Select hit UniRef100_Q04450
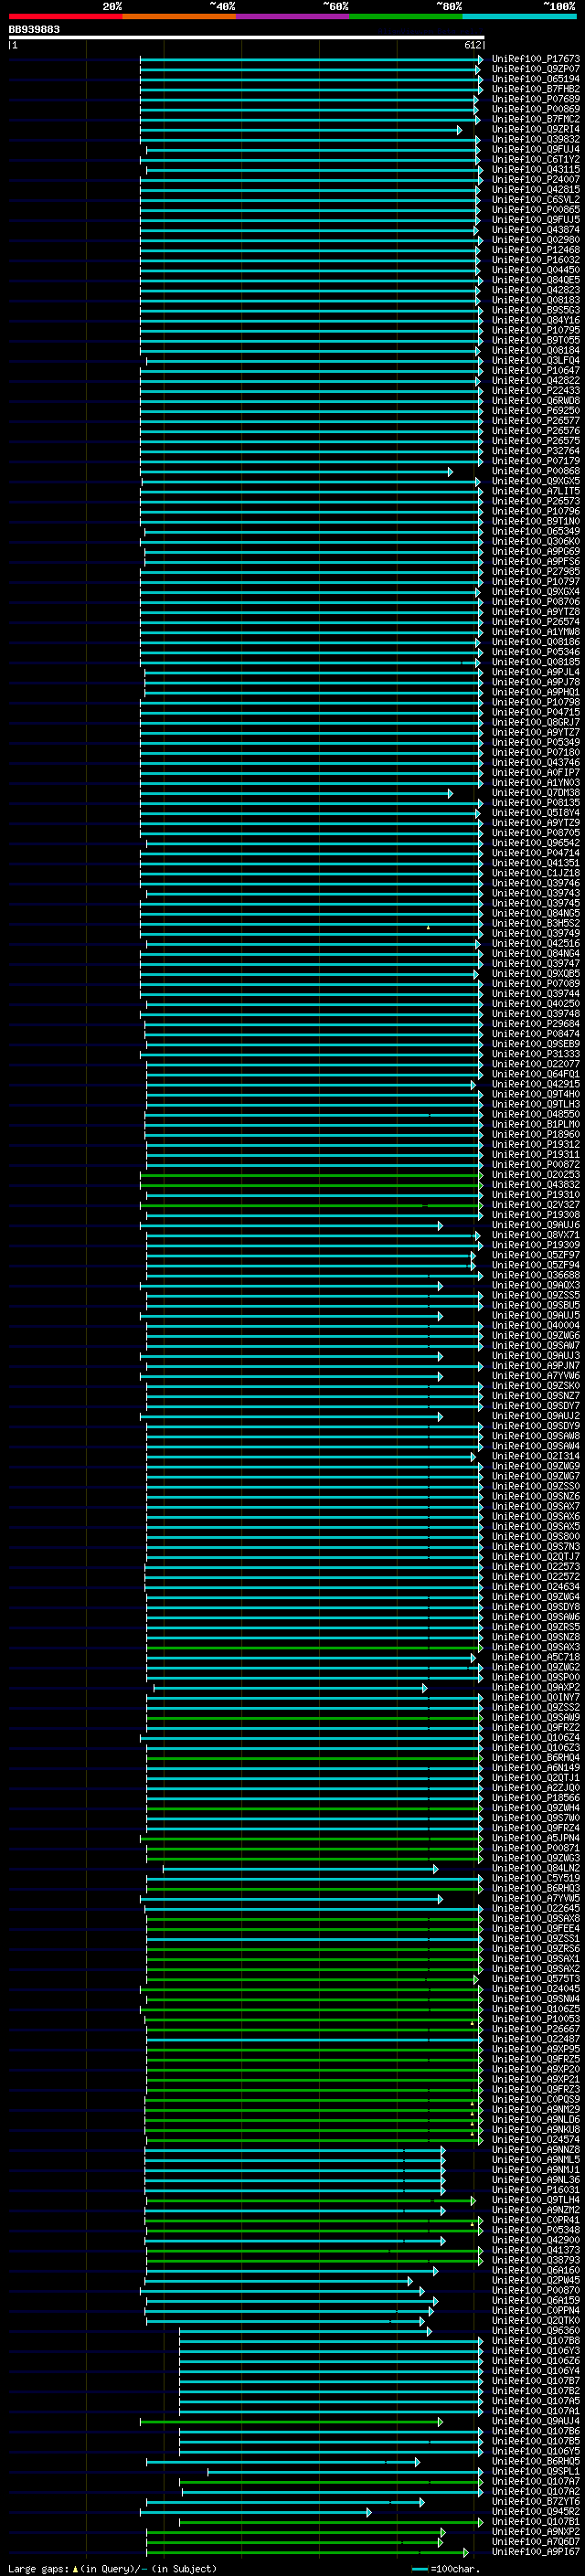The width and height of the screenshot is (585, 2576). tap(535, 270)
